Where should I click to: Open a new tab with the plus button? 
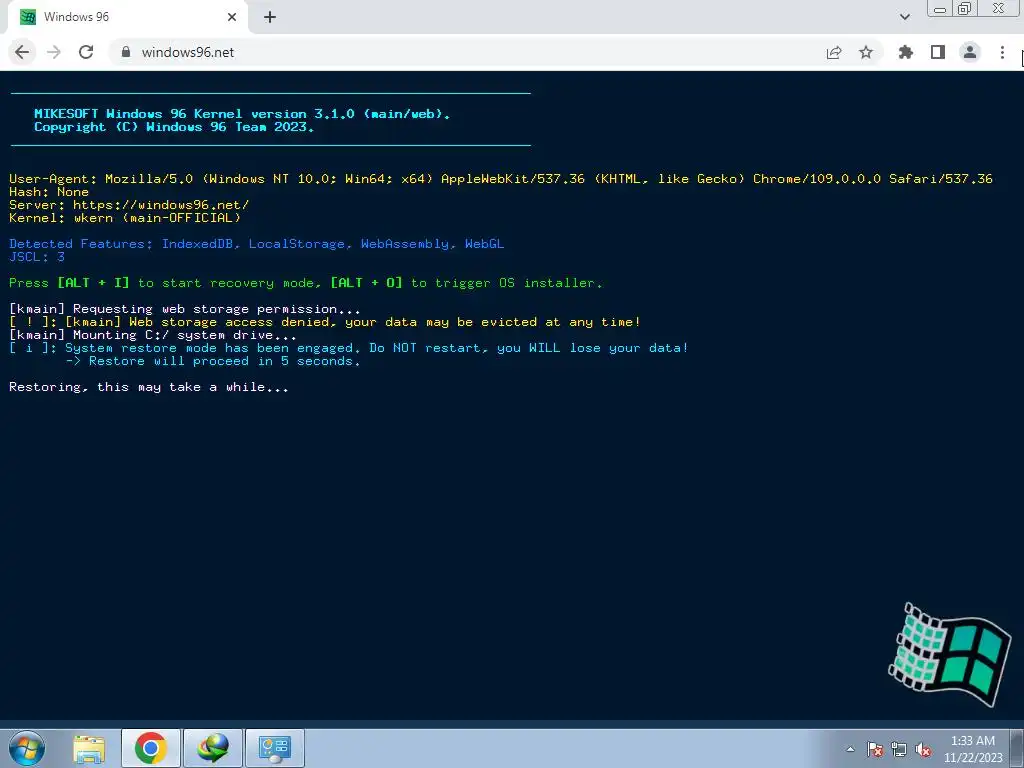[x=270, y=17]
